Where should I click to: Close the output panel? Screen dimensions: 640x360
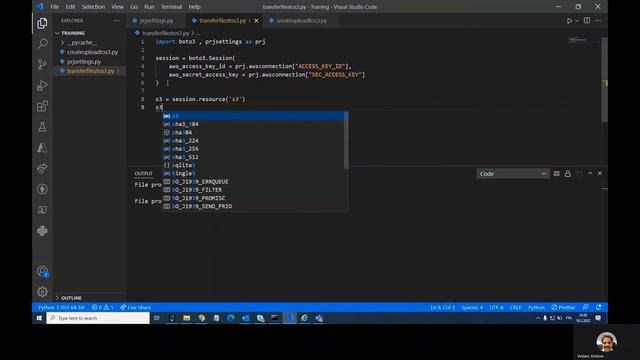[x=600, y=173]
